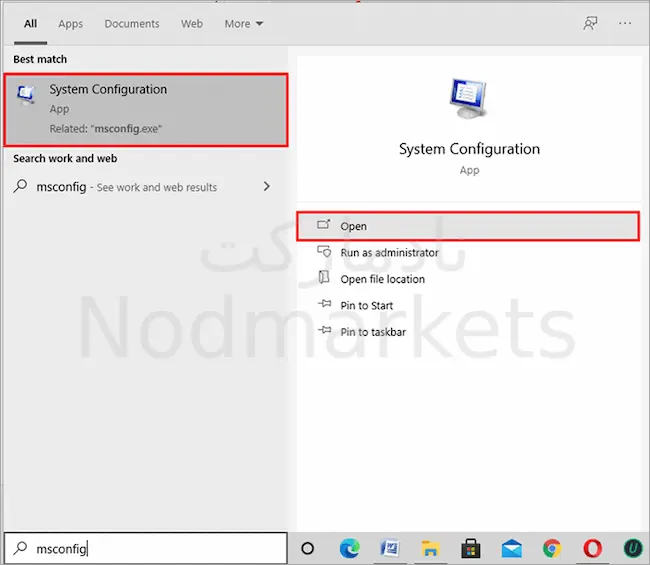Click System Configuration title in details pane
Viewport: 650px width, 565px height.
[469, 149]
